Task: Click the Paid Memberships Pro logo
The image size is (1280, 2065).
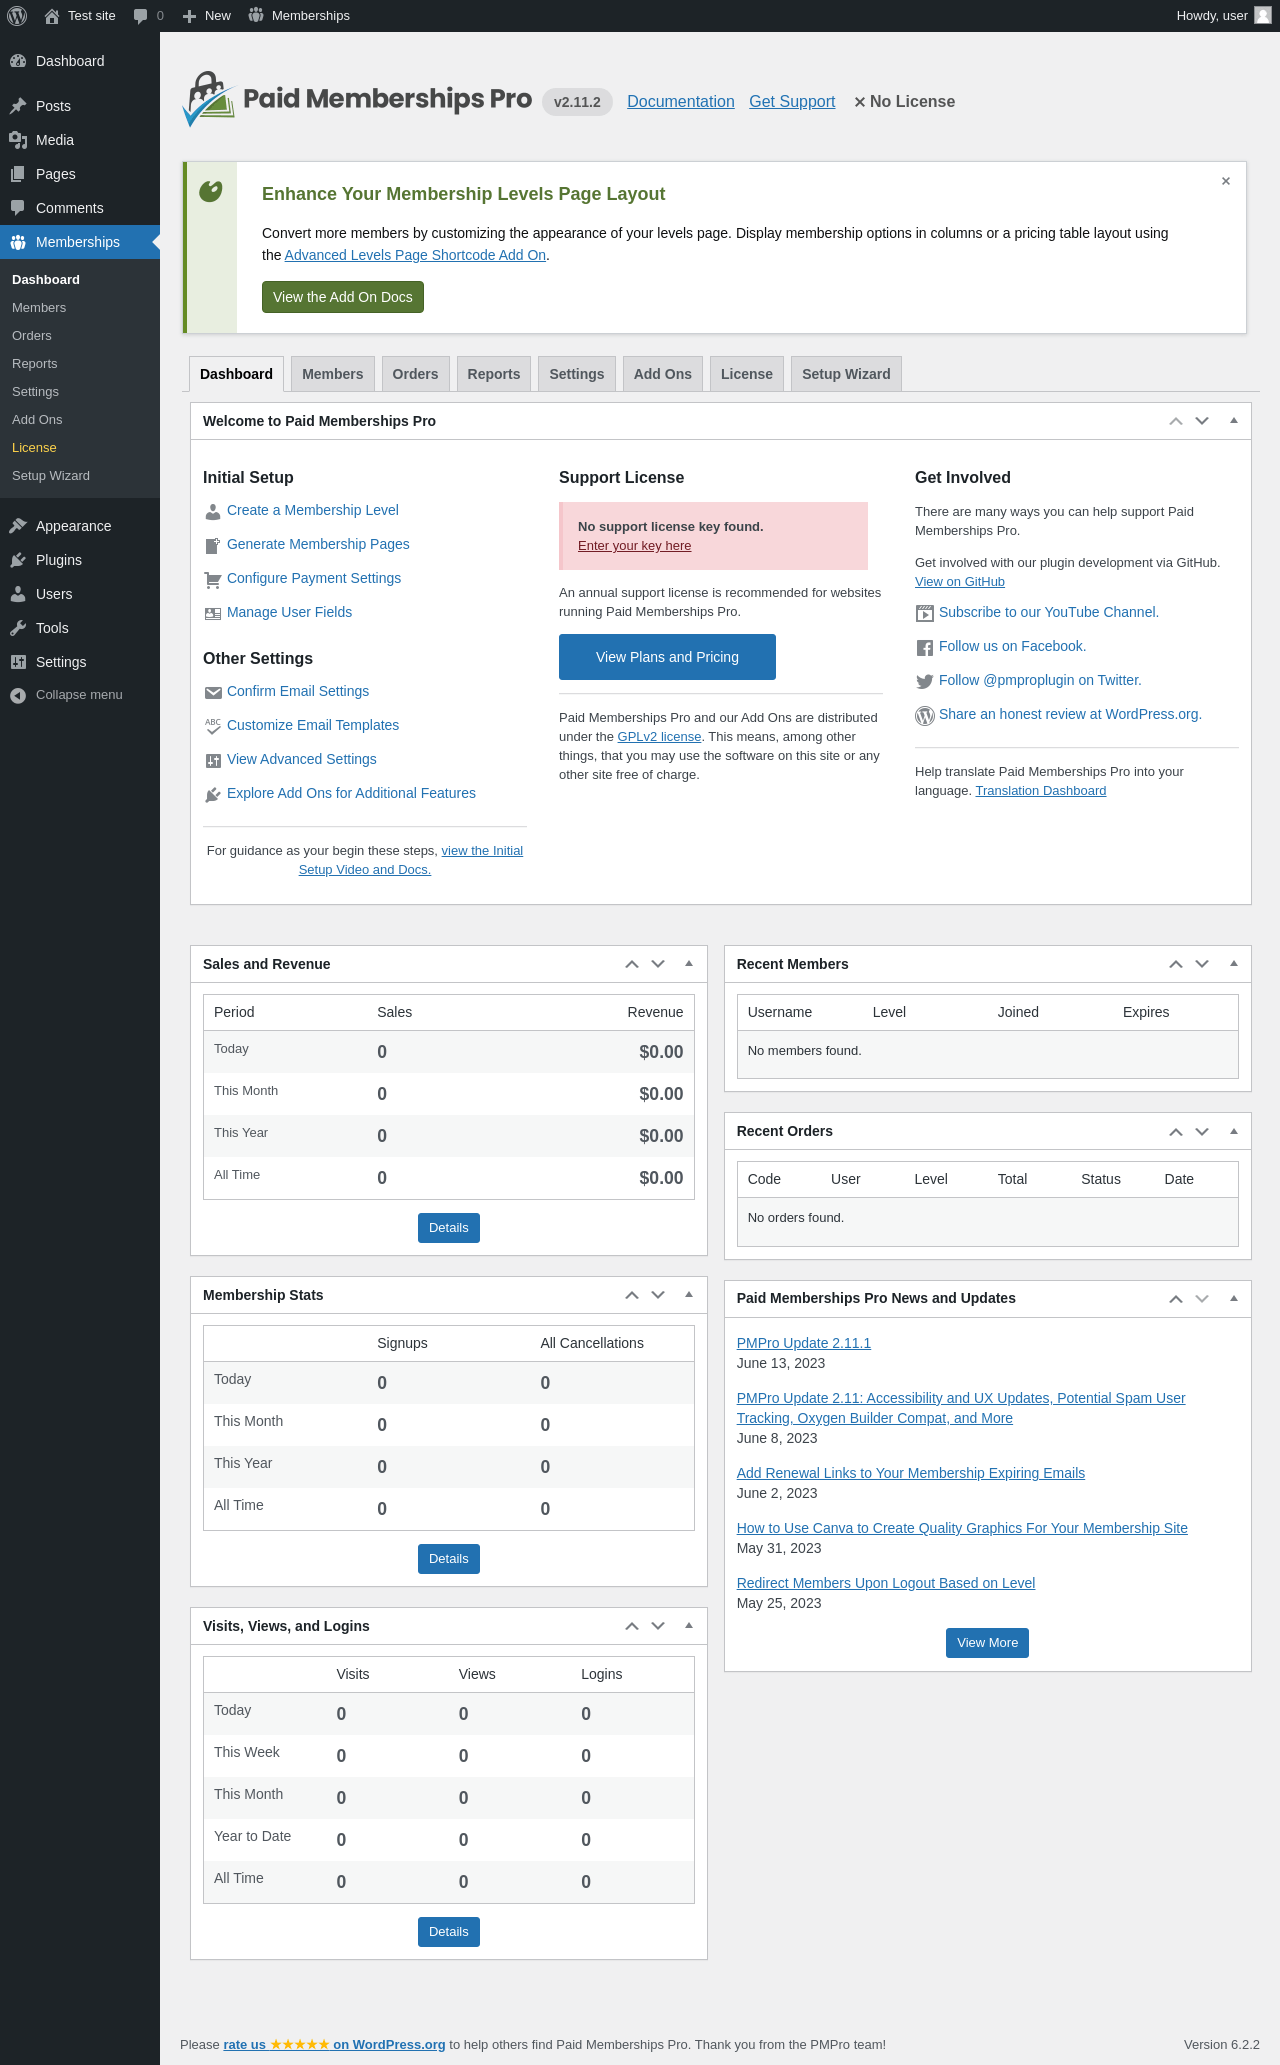Action: (x=357, y=99)
